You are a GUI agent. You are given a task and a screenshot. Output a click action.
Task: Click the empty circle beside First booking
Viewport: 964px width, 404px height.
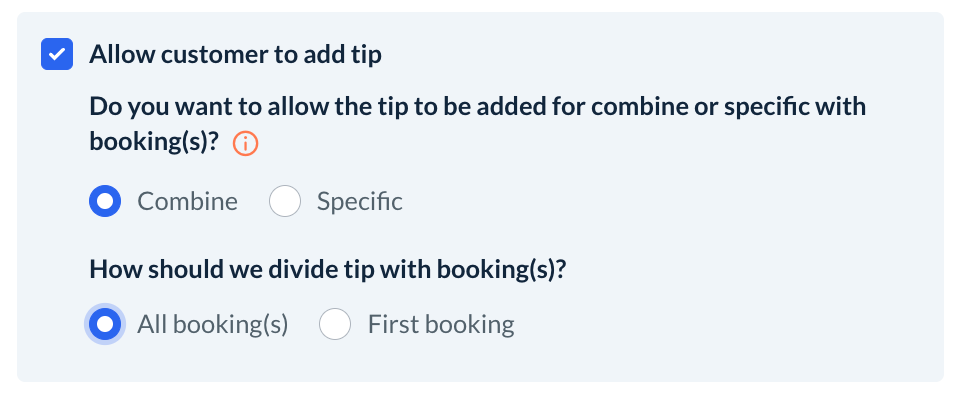(335, 324)
